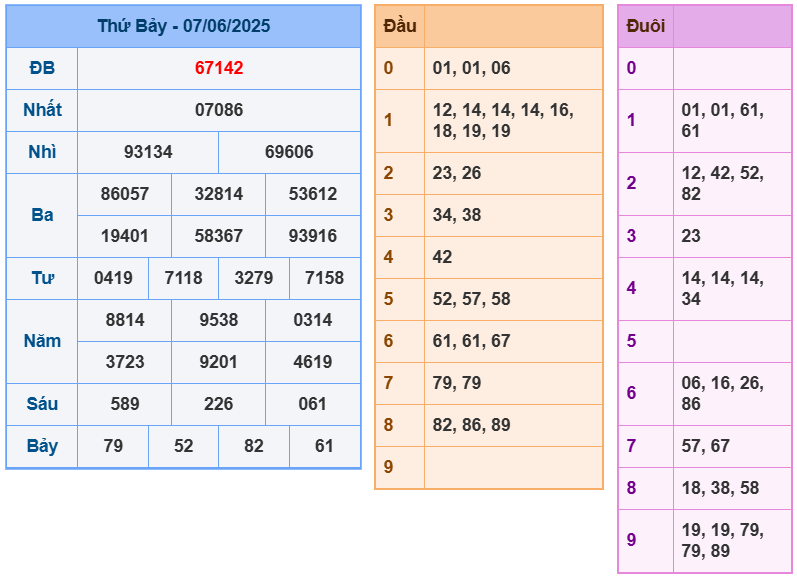
Task: Select seventh prize number 52
Action: tap(183, 446)
